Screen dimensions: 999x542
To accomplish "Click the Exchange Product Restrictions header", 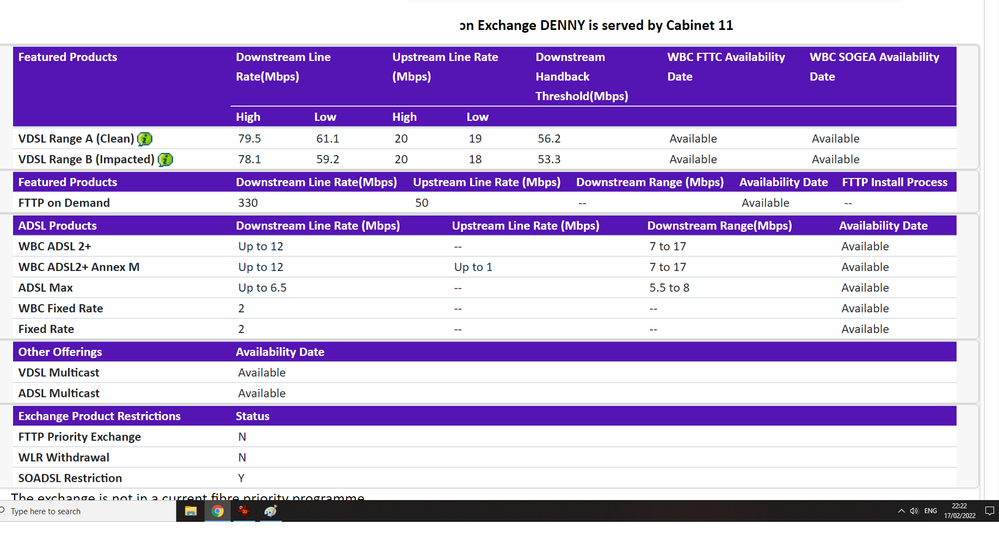I will pyautogui.click(x=99, y=416).
